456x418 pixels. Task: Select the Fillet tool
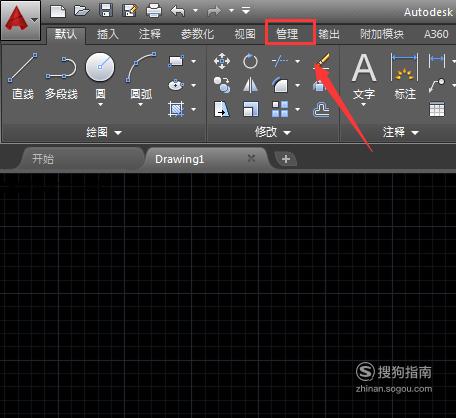[x=280, y=85]
